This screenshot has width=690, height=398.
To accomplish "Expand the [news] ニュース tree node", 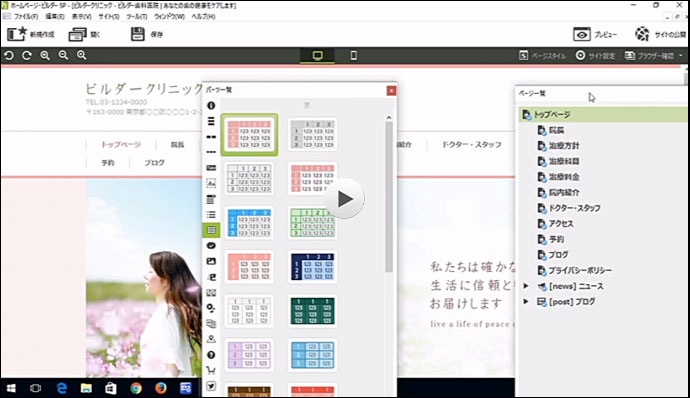I will (526, 286).
